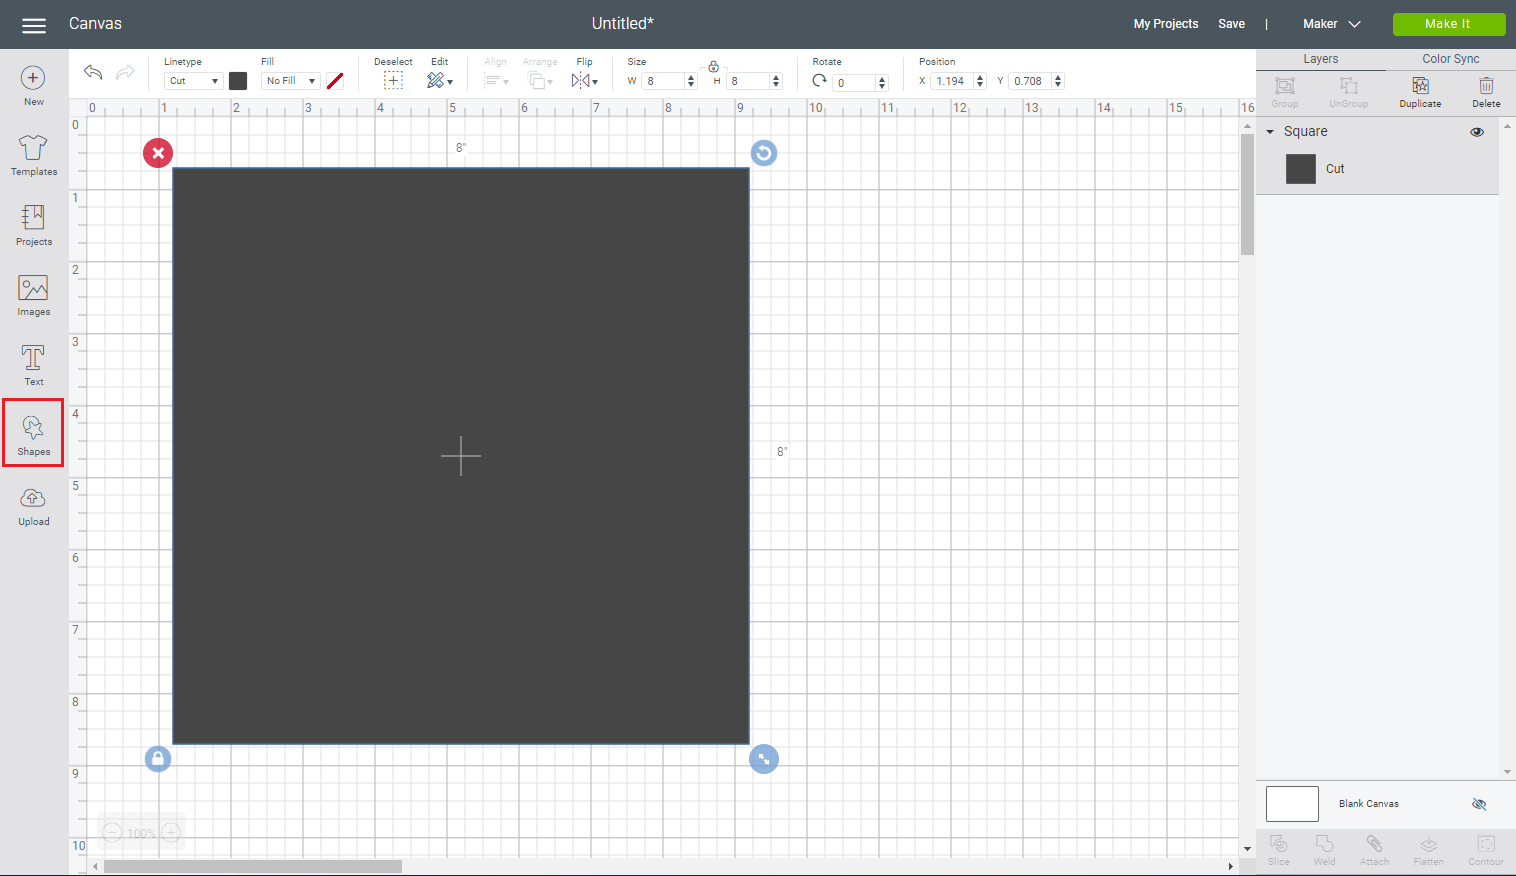Collapse the Square layer group
Viewport: 1516px width, 876px height.
click(1270, 131)
